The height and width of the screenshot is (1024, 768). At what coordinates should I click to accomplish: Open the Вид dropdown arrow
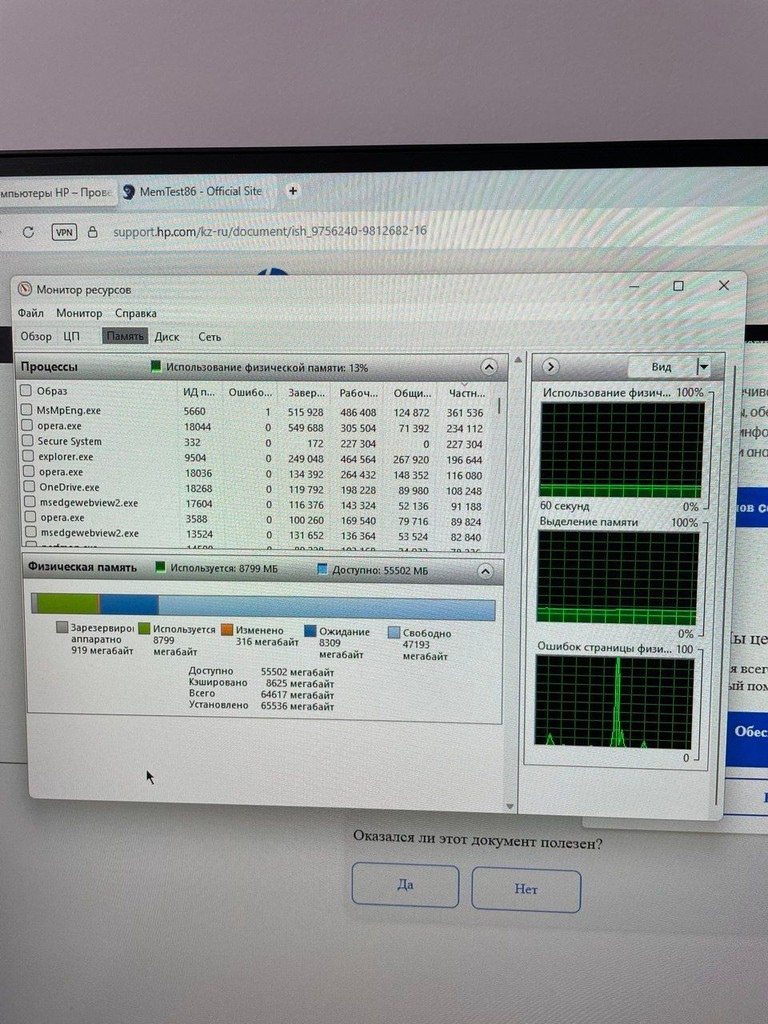click(703, 367)
